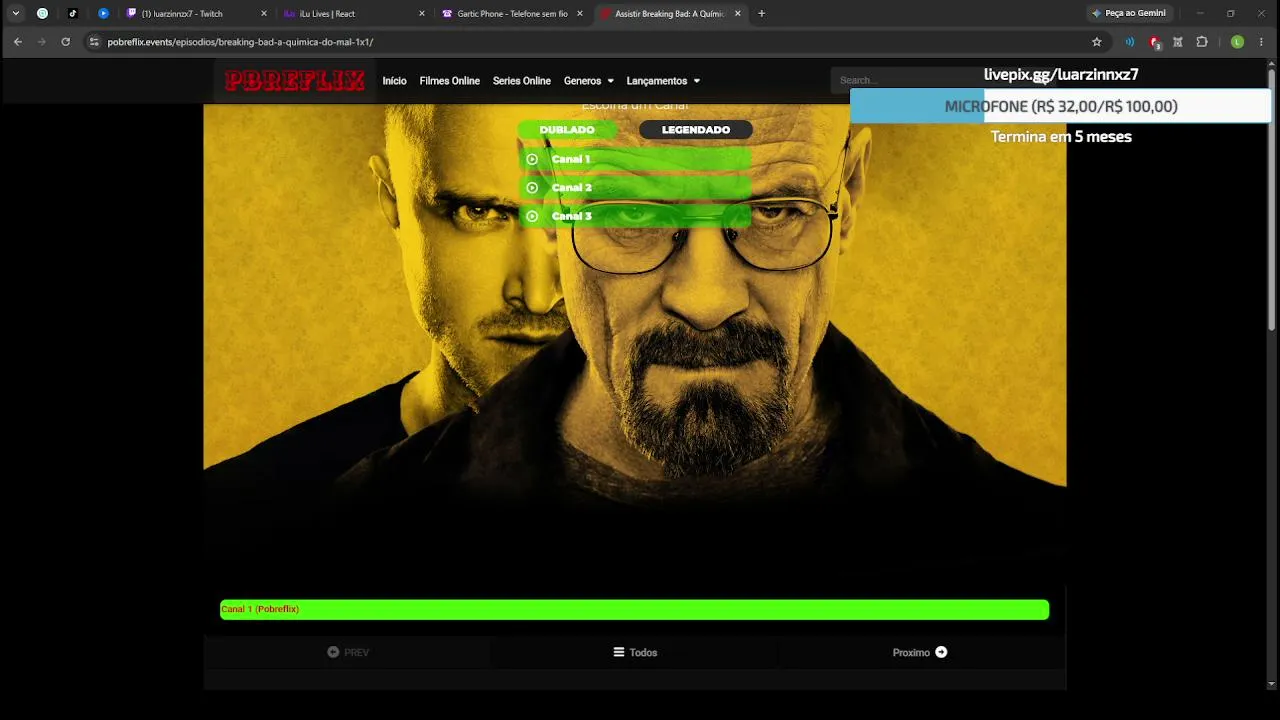Image resolution: width=1280 pixels, height=720 pixels.
Task: Open Filmes Online in the site menu
Action: coord(450,81)
